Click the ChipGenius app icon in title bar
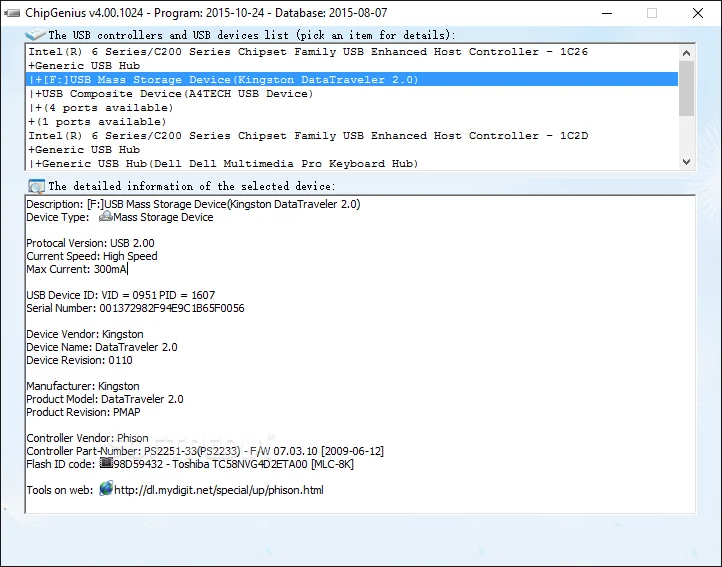The width and height of the screenshot is (722, 567). point(12,13)
